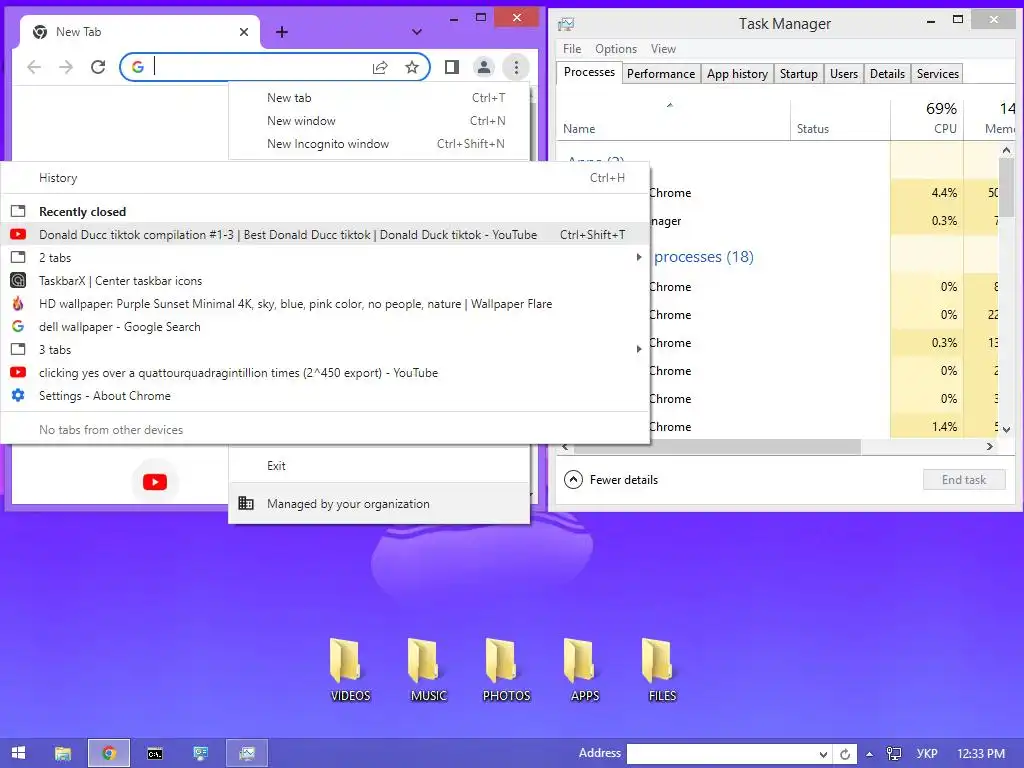Sort processes by the CPU column
The image size is (1024, 768).
pyautogui.click(x=927, y=120)
